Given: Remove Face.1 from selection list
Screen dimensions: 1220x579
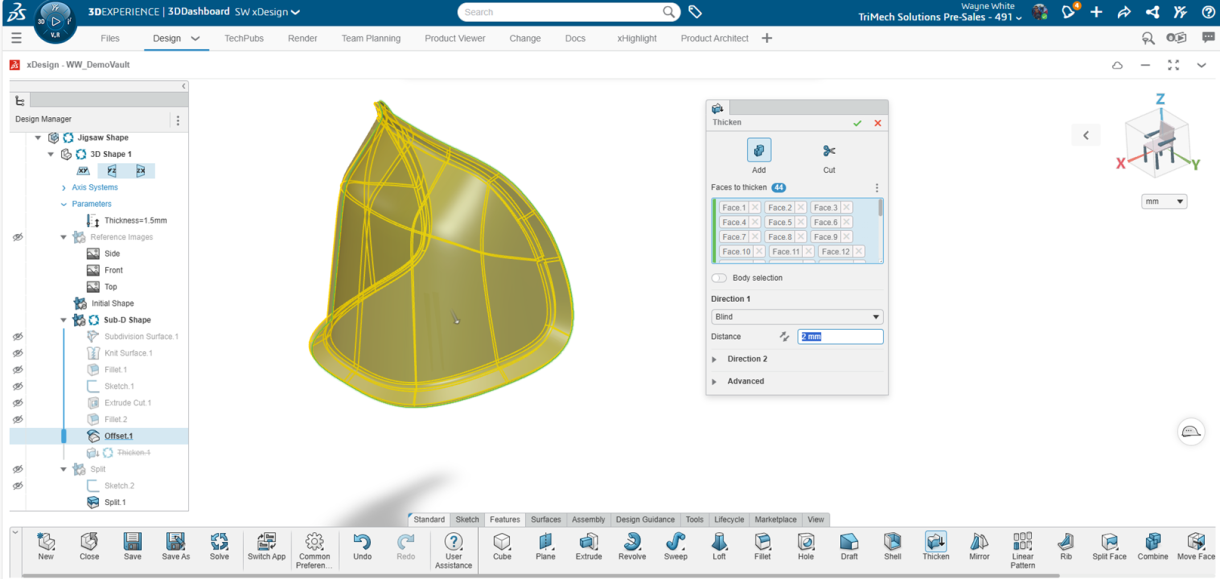Looking at the screenshot, I should 755,208.
